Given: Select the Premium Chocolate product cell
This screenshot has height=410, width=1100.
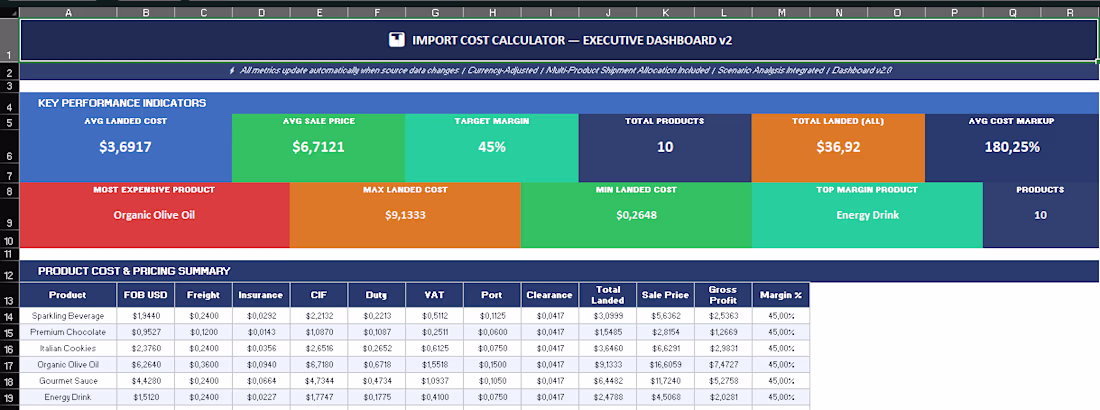Looking at the screenshot, I should pyautogui.click(x=68, y=332).
